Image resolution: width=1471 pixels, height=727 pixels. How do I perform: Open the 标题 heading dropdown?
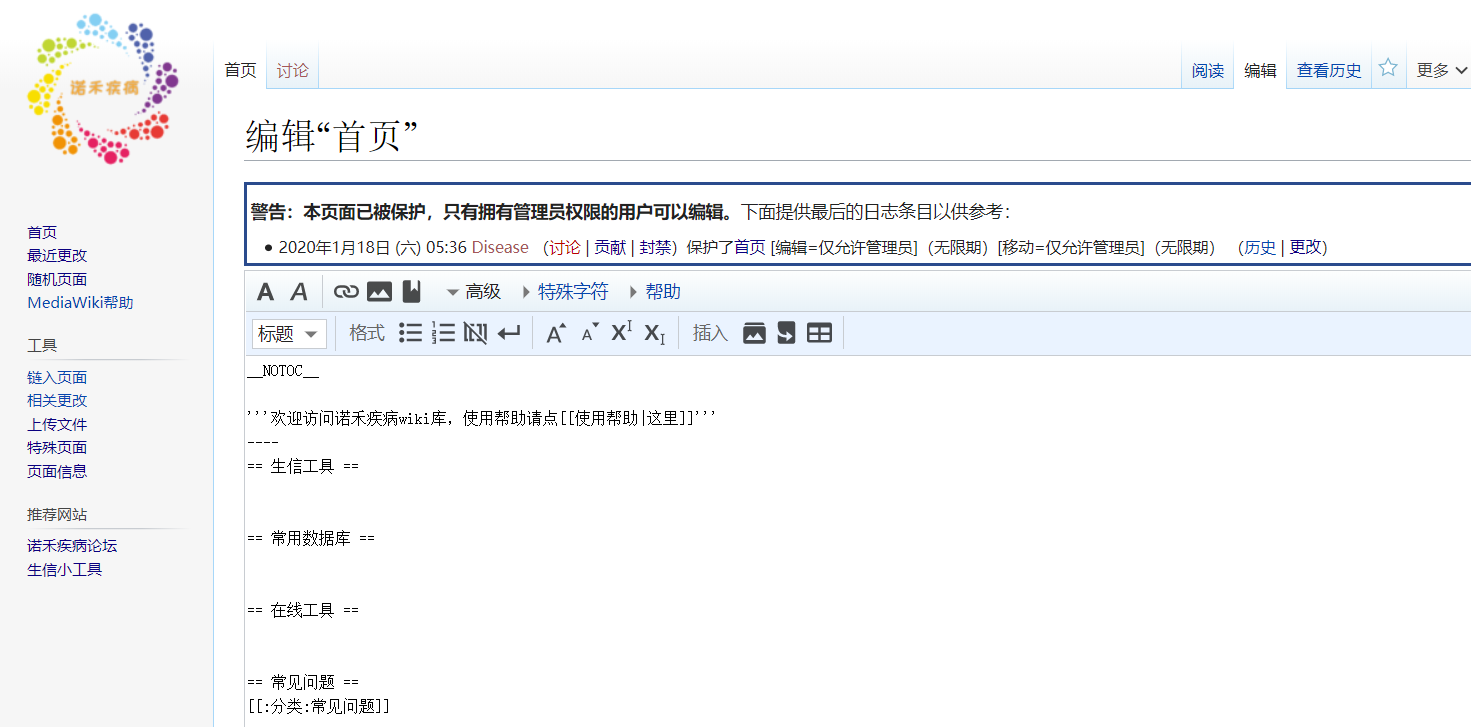click(x=289, y=333)
